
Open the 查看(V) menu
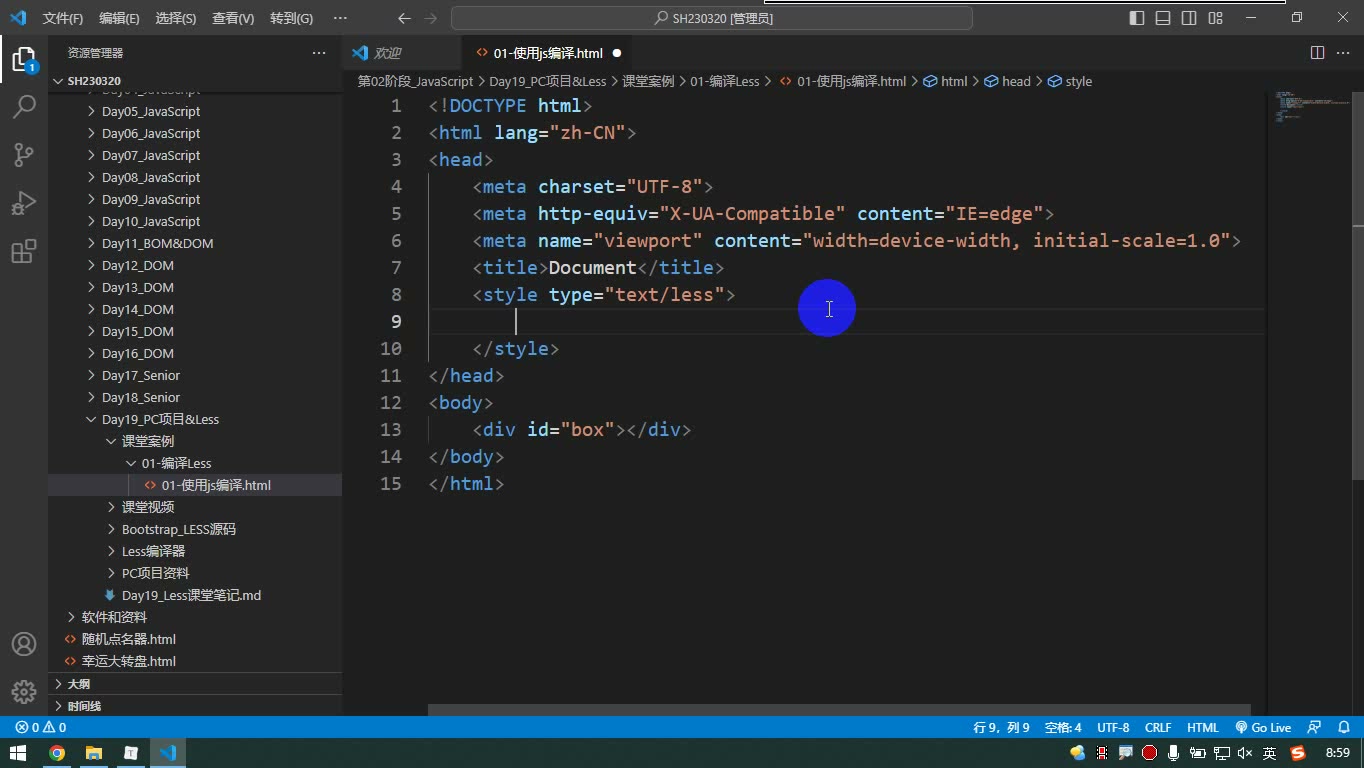pos(233,18)
